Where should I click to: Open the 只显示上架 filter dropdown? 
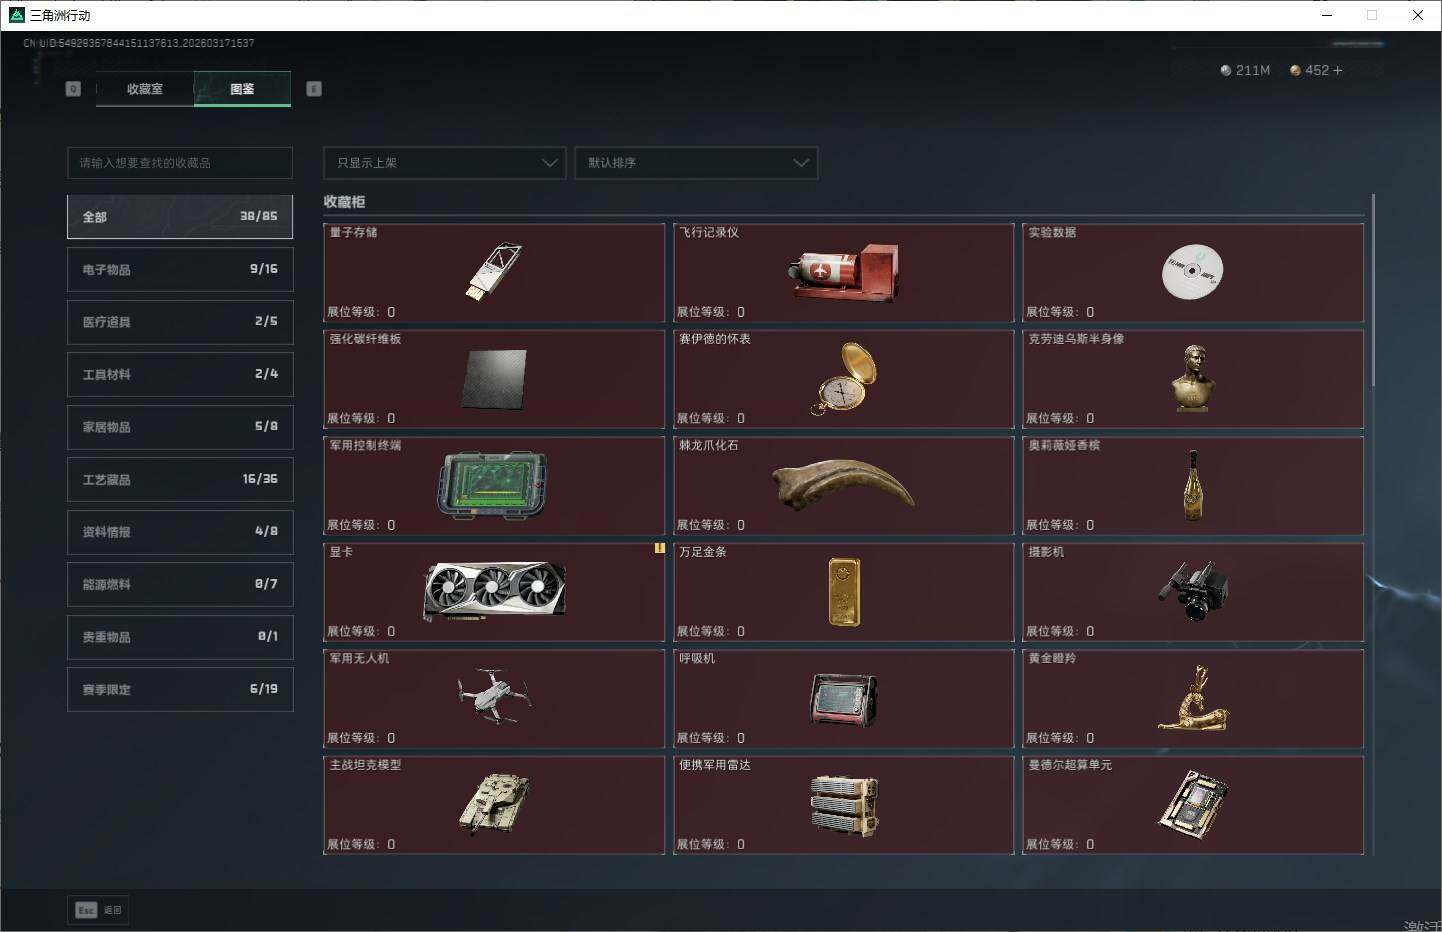[x=445, y=163]
